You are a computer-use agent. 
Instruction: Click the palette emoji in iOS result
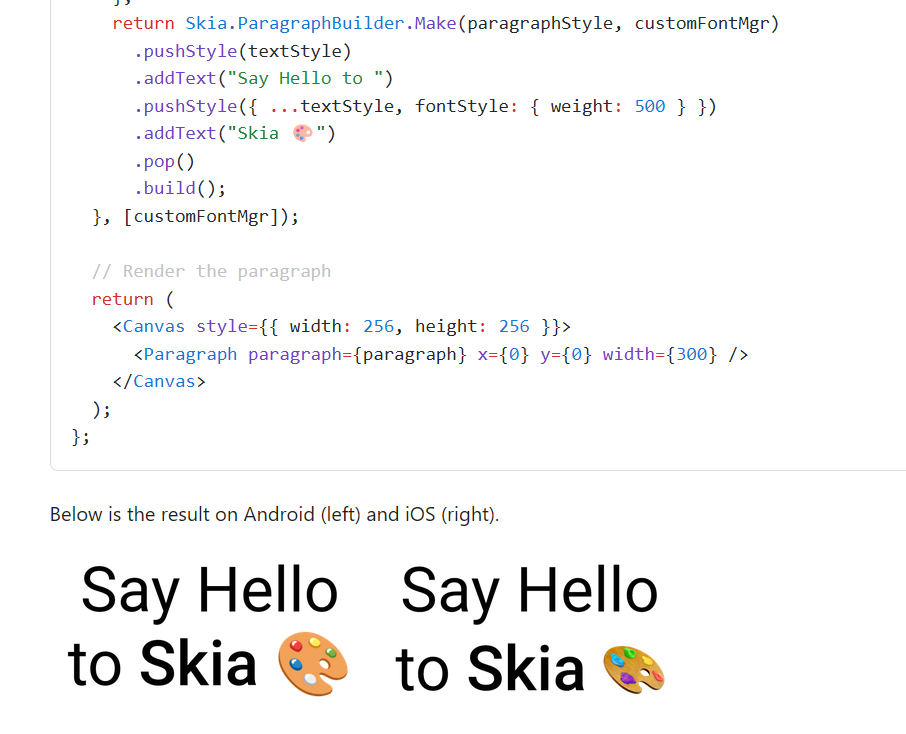[x=634, y=669]
